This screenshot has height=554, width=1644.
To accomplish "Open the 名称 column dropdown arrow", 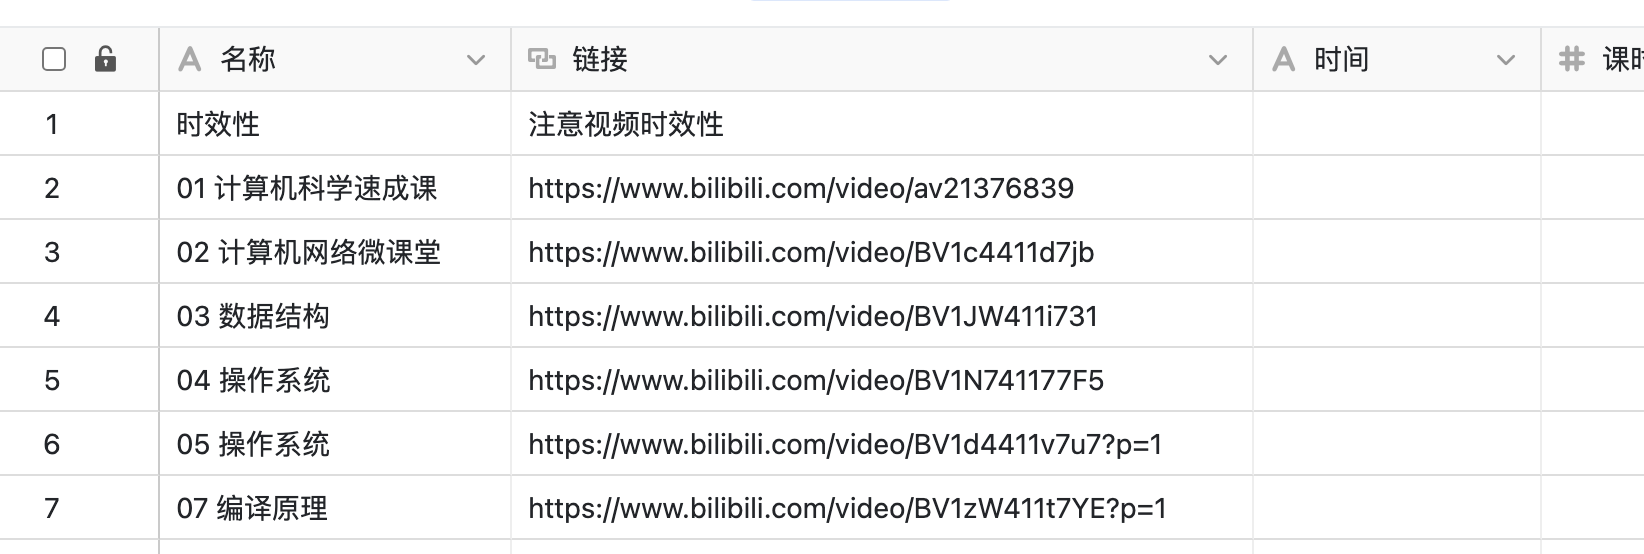I will pos(476,60).
